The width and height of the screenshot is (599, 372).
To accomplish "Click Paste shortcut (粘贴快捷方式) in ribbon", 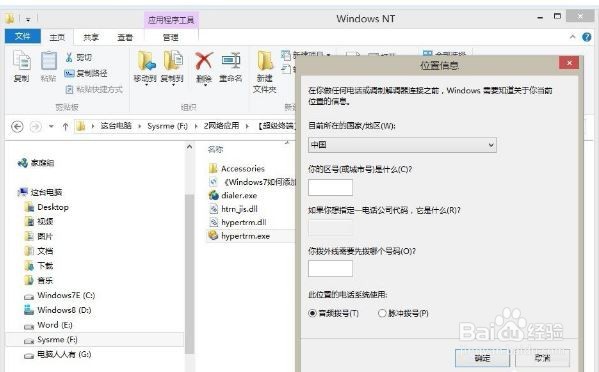I will tap(94, 89).
